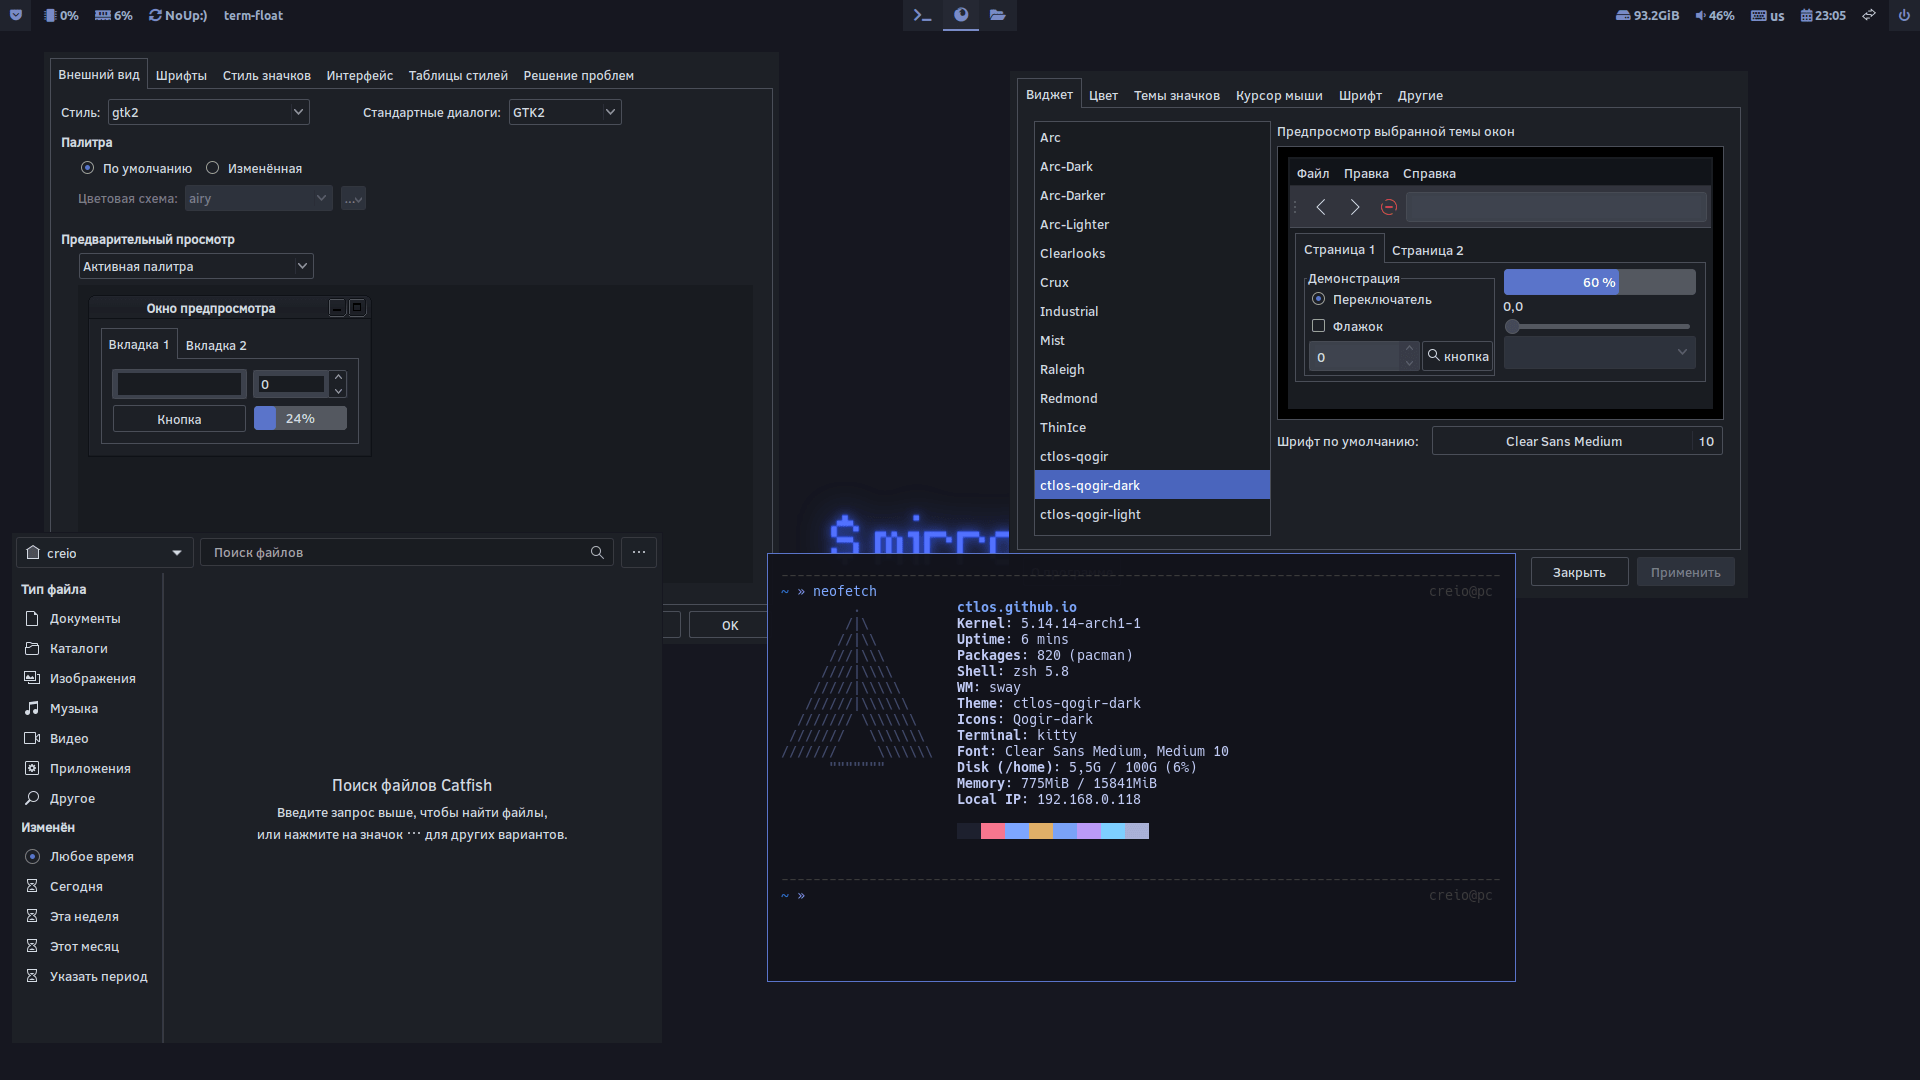Viewport: 1920px width, 1080px height.
Task: Switch to the Шрифты tab
Action: [x=181, y=75]
